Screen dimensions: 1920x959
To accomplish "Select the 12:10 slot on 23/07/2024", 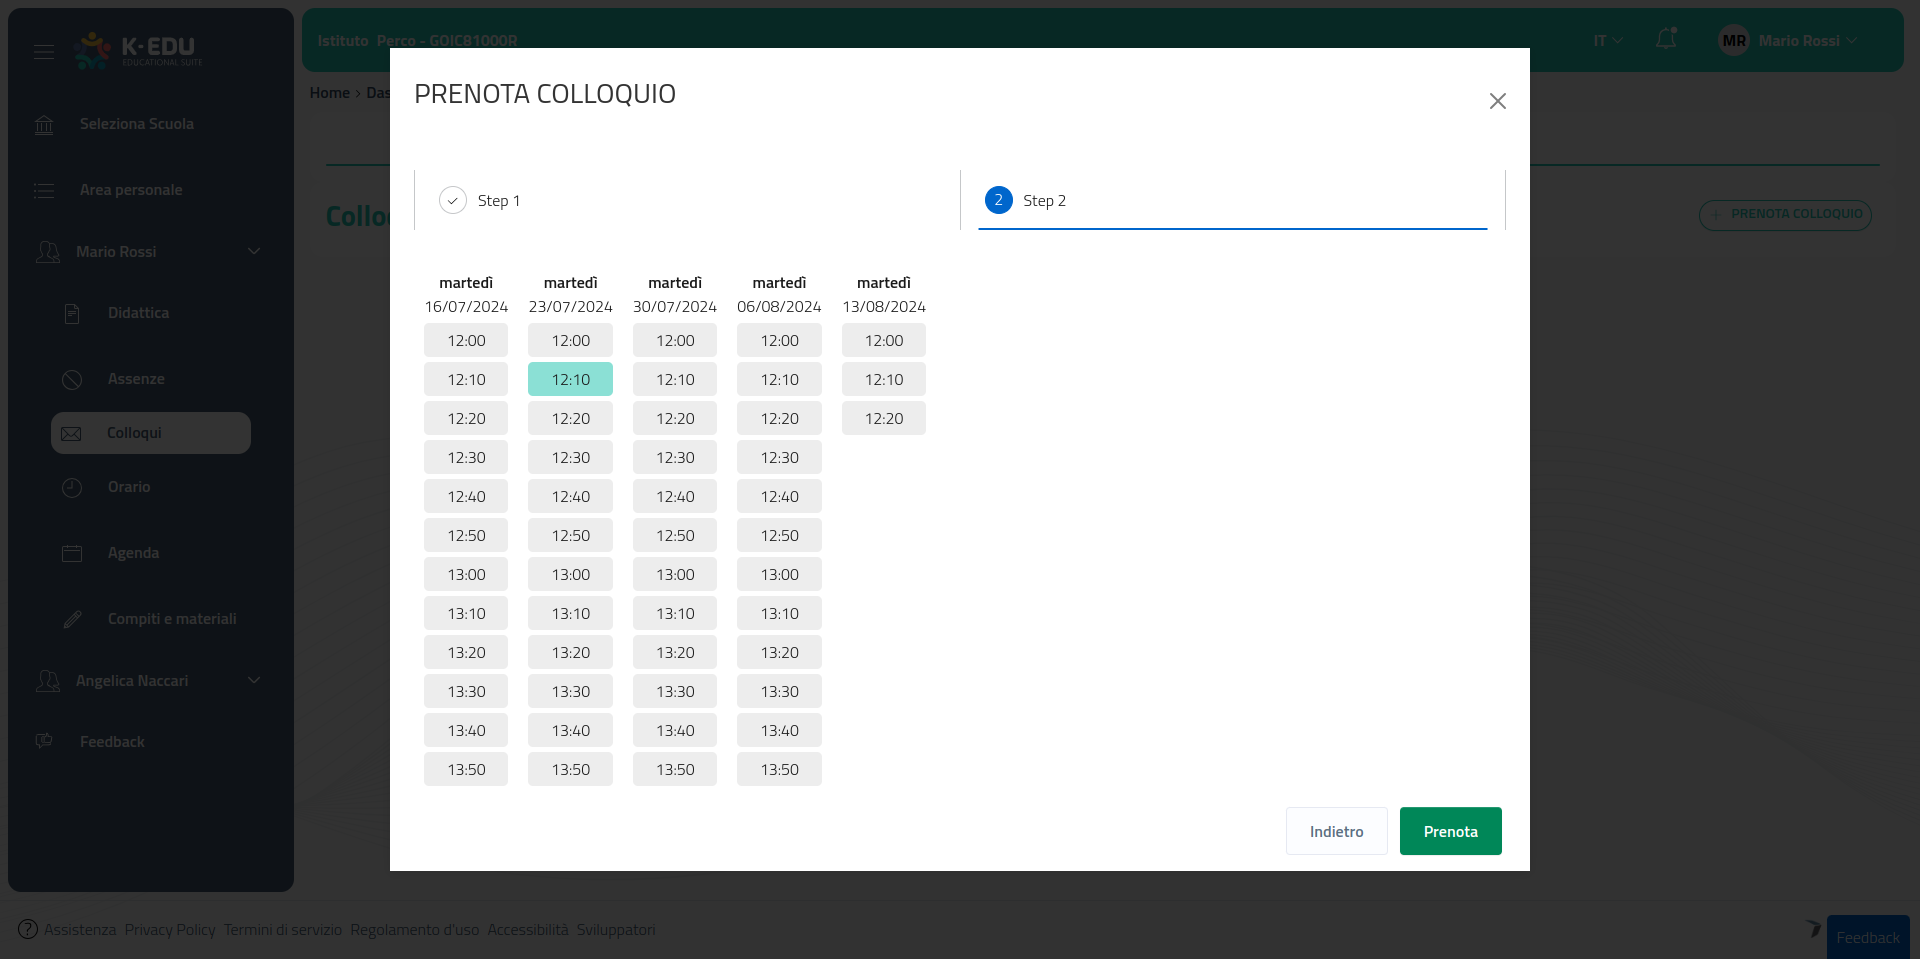I will [x=570, y=380].
